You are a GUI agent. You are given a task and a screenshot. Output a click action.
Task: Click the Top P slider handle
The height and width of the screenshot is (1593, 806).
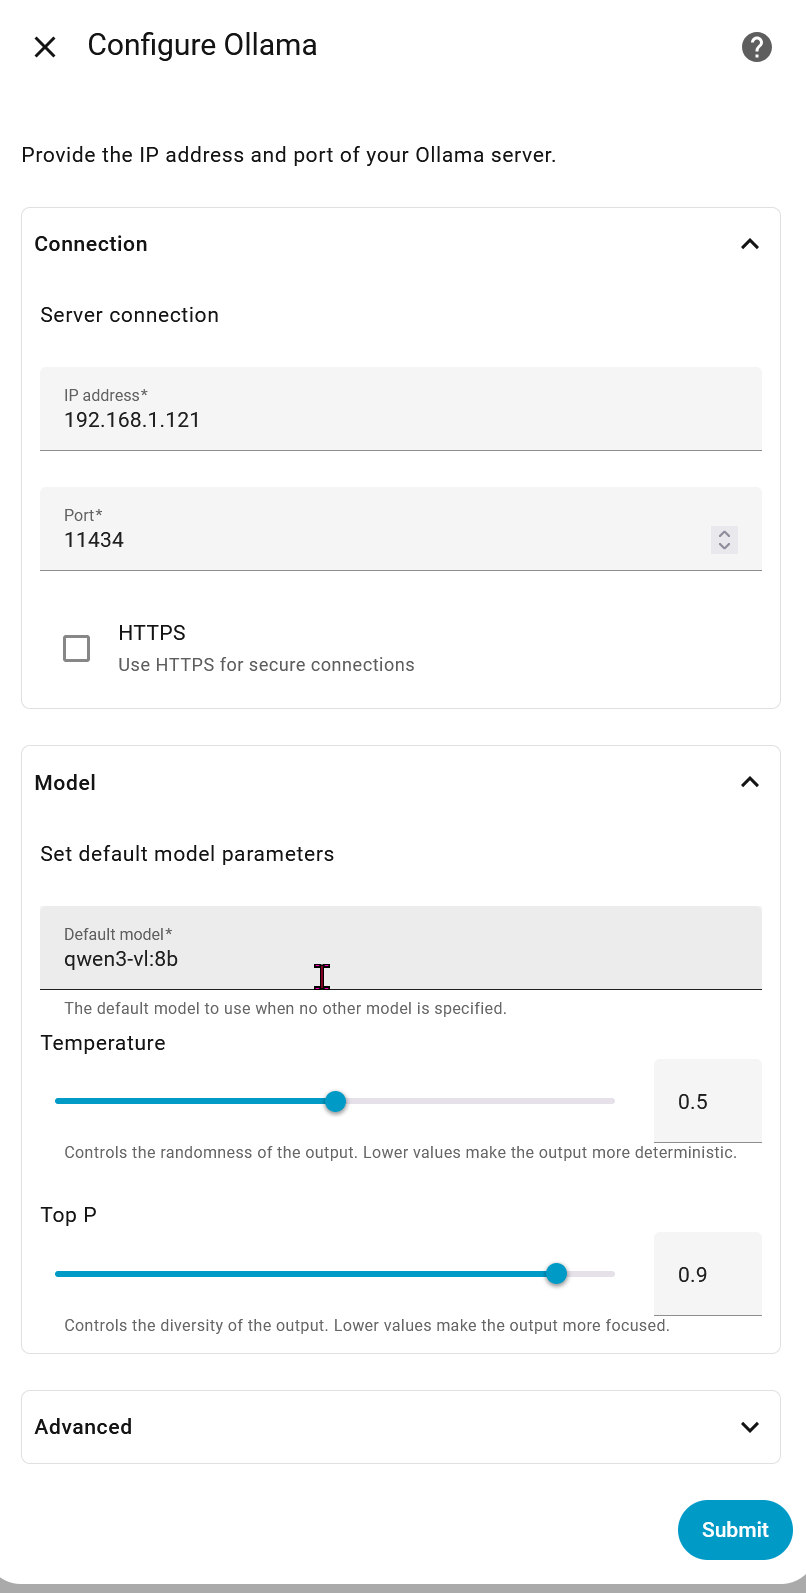pyautogui.click(x=557, y=1273)
